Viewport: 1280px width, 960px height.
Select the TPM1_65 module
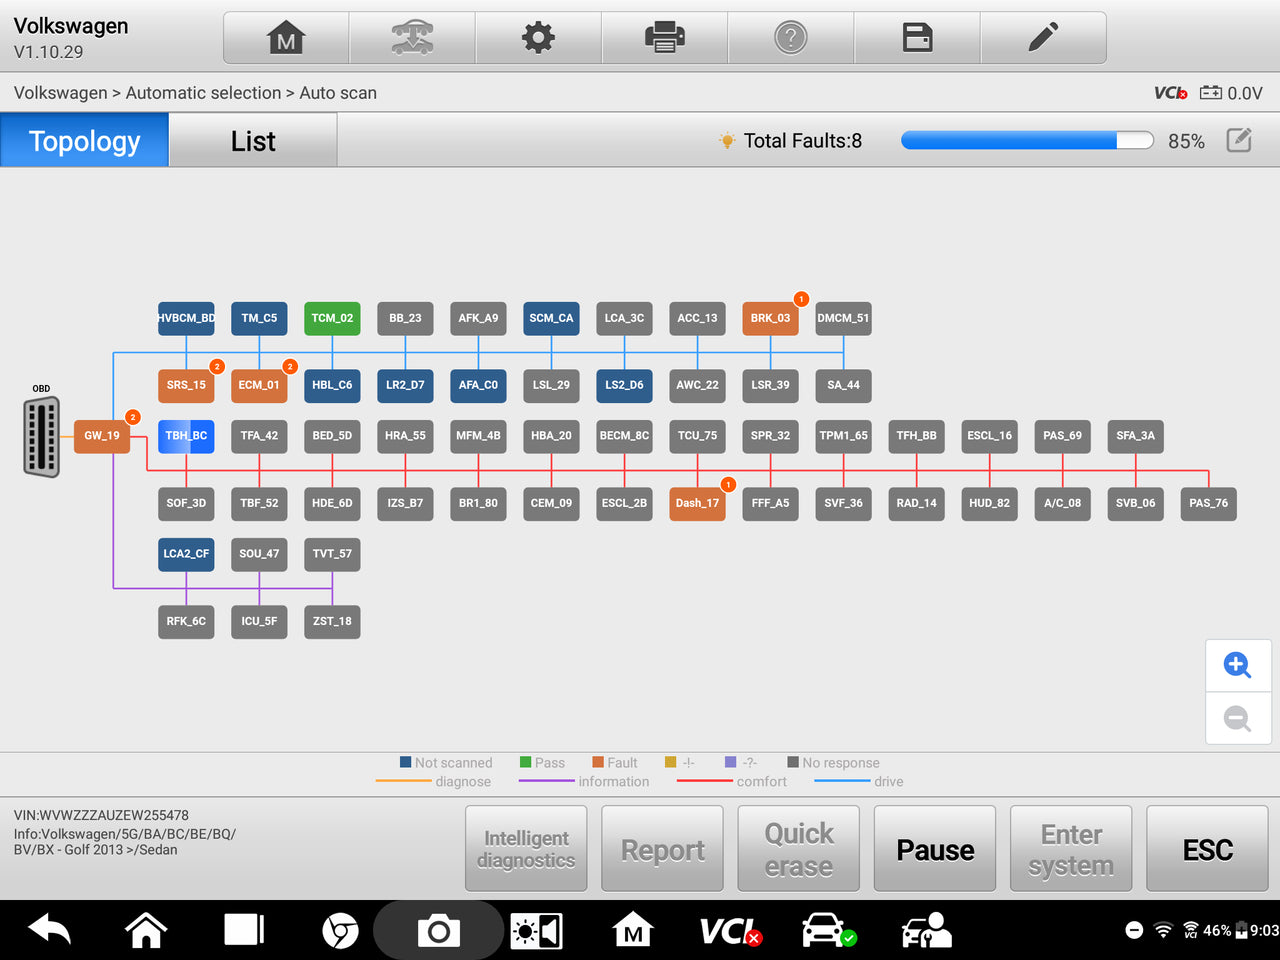[843, 436]
